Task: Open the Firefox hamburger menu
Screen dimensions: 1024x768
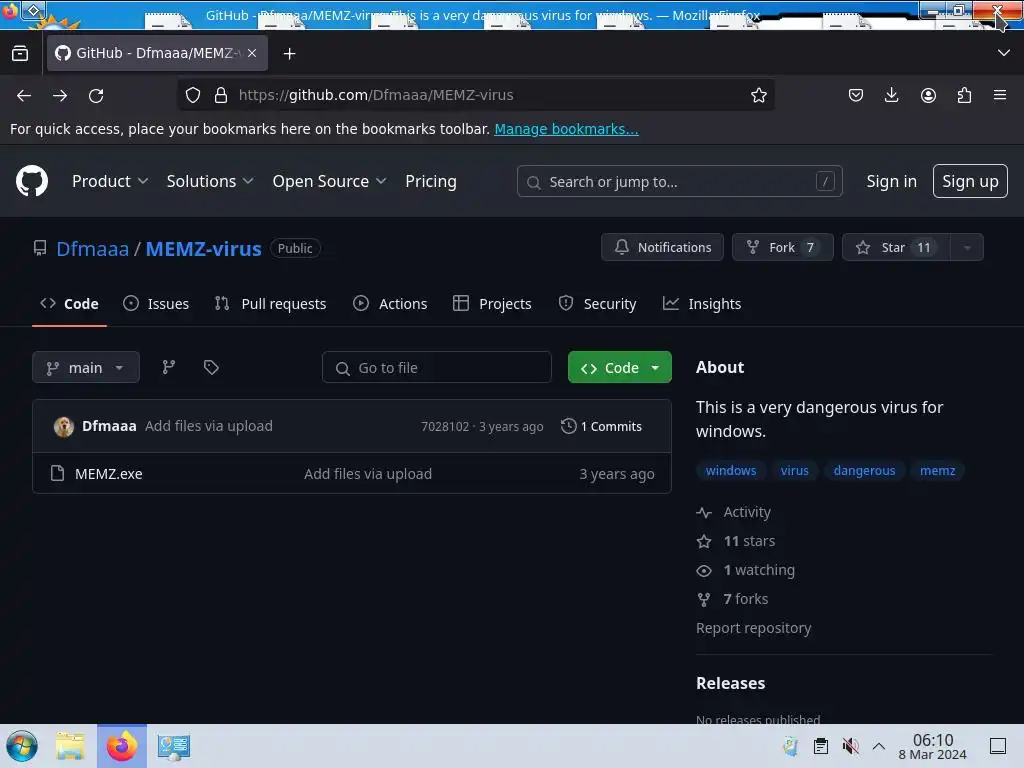Action: coord(1000,95)
